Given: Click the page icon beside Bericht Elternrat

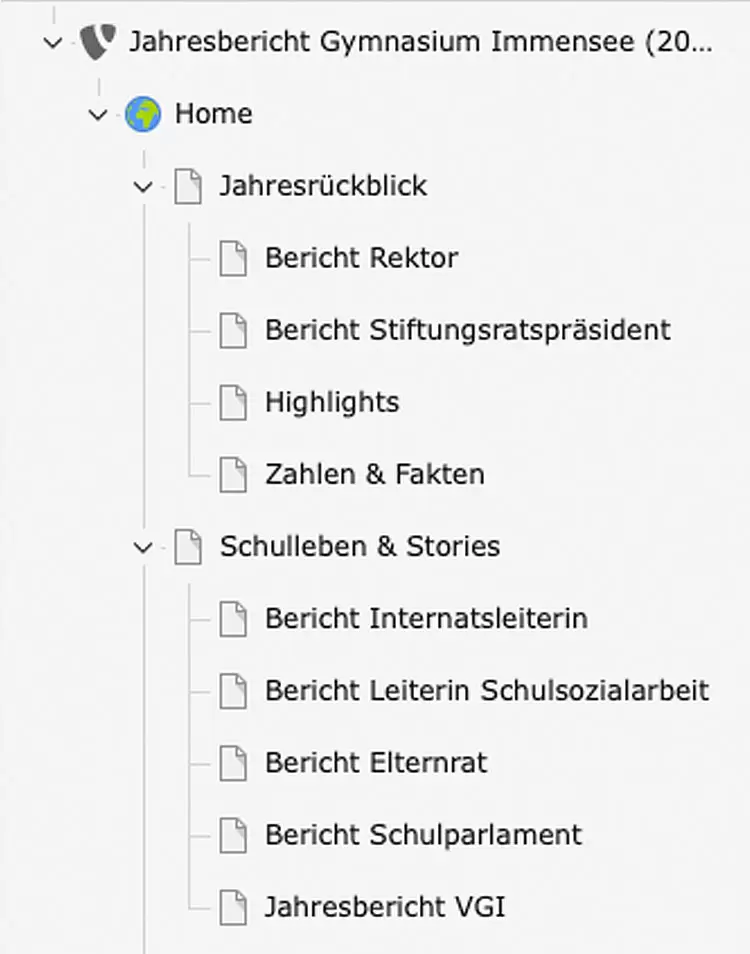Looking at the screenshot, I should click(233, 763).
